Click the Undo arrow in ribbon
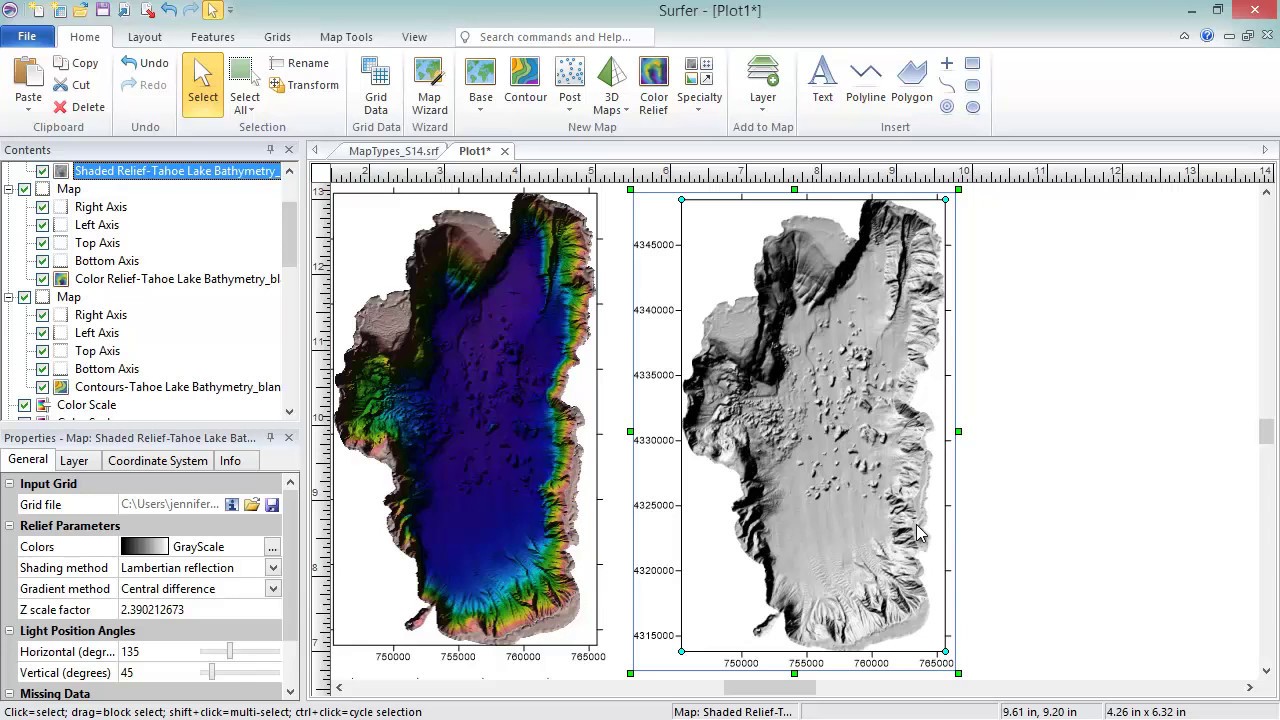 pyautogui.click(x=129, y=62)
